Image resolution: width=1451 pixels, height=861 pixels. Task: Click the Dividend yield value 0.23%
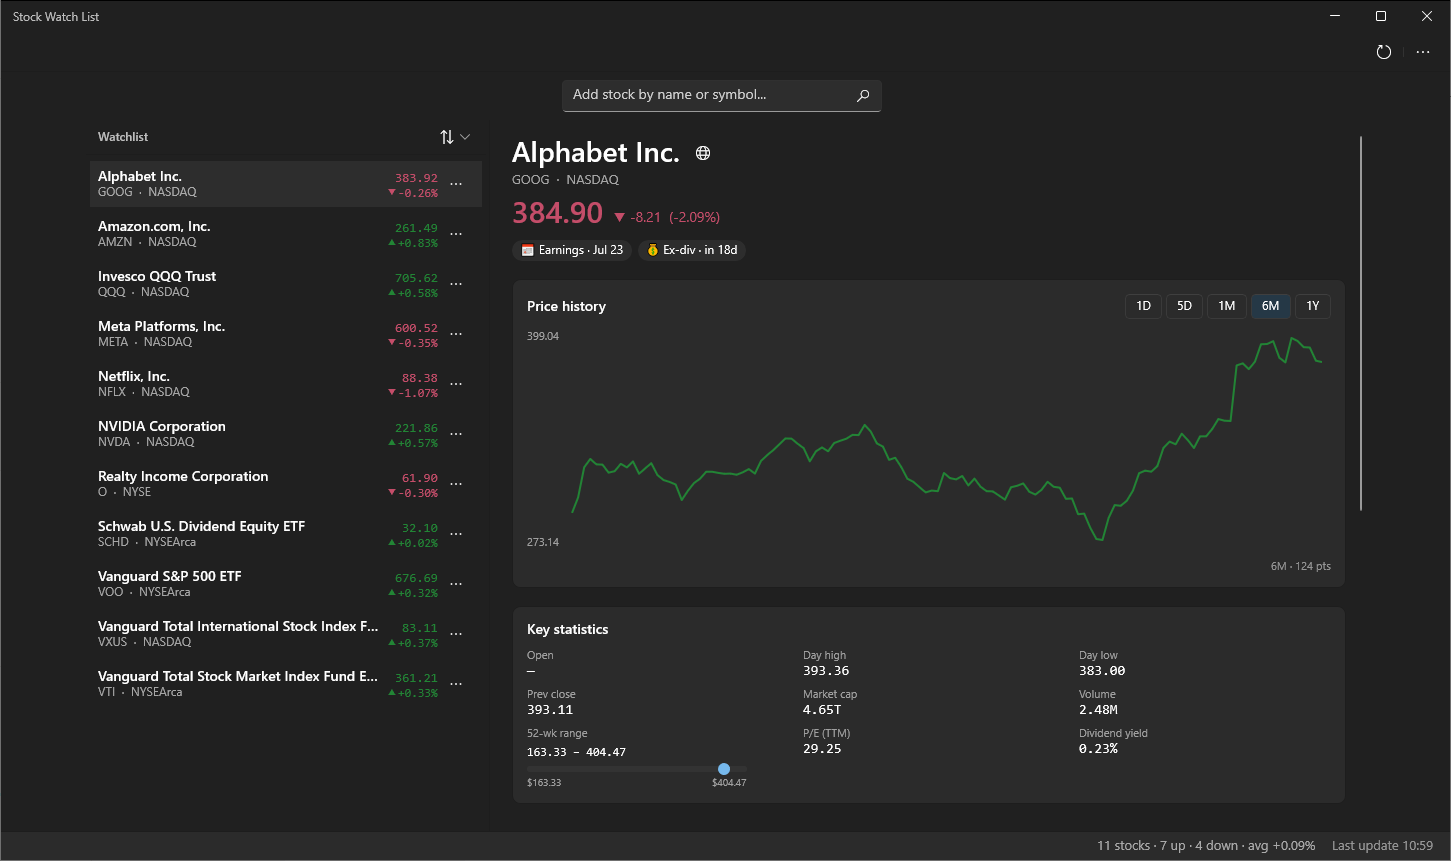1098,749
